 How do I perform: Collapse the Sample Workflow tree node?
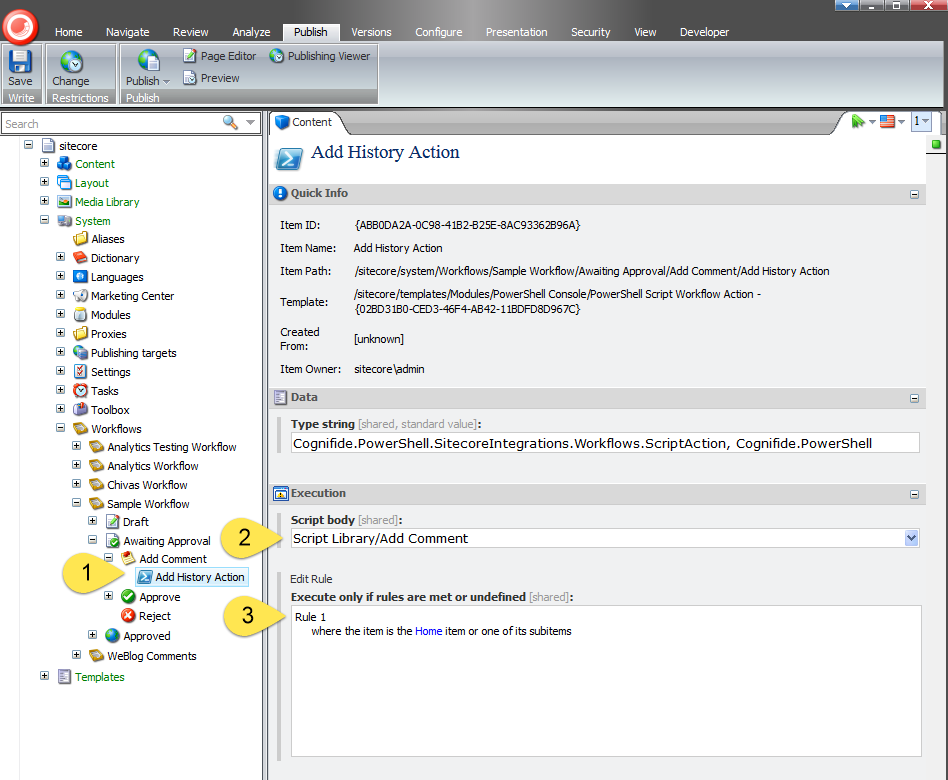point(76,503)
